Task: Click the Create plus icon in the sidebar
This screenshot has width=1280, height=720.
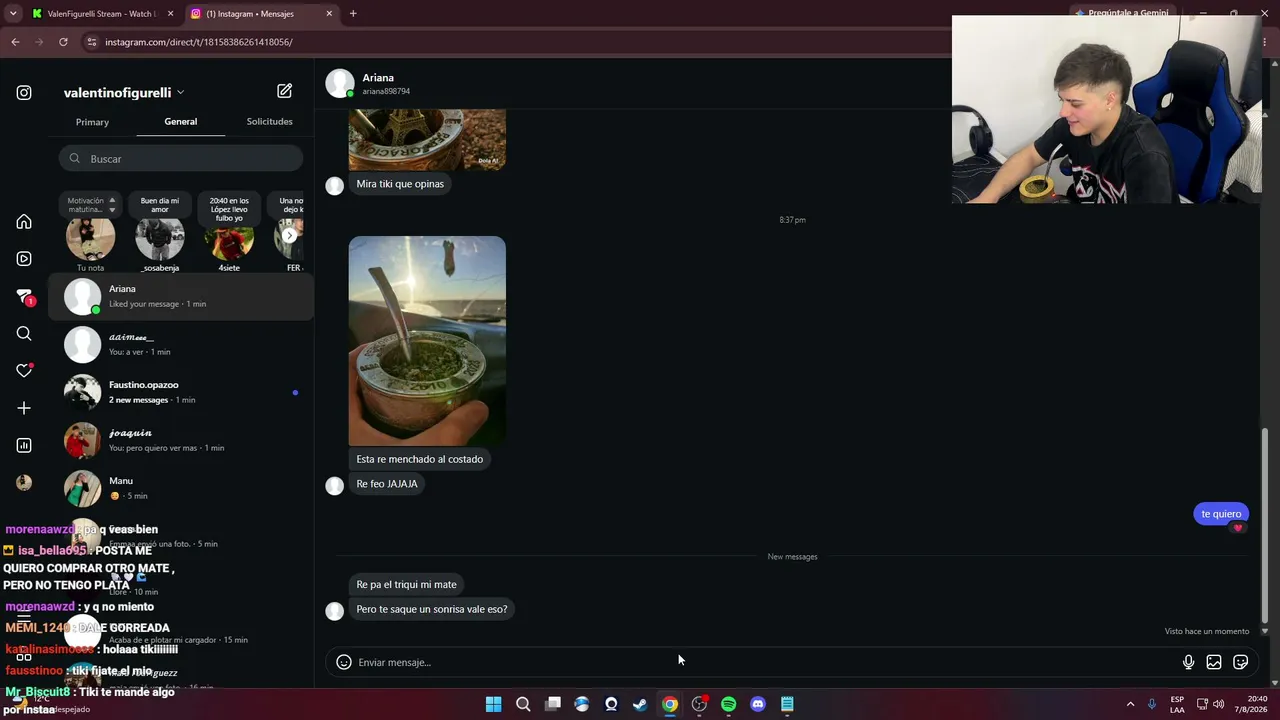Action: [24, 408]
